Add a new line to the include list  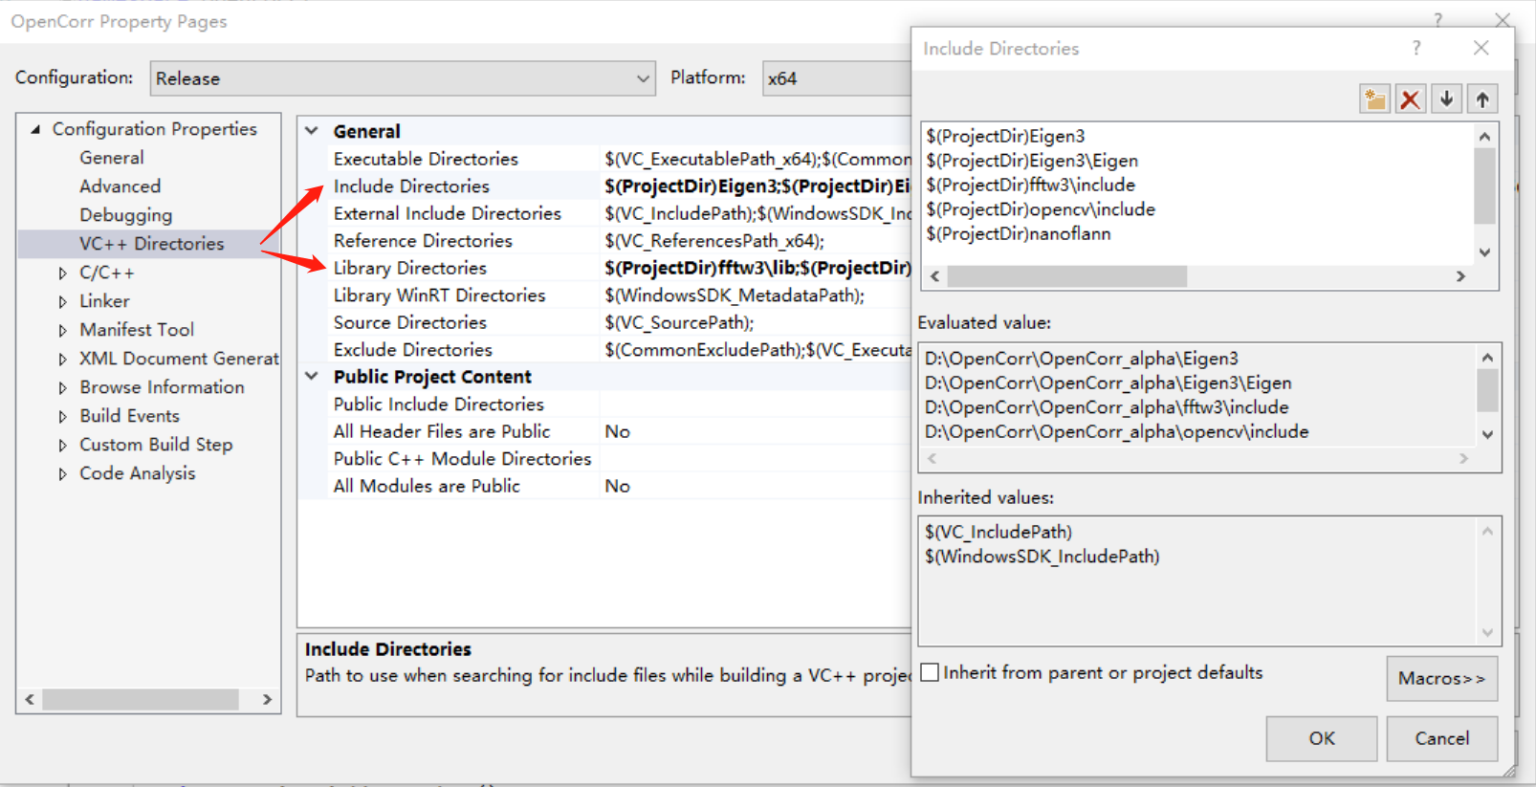click(1374, 98)
